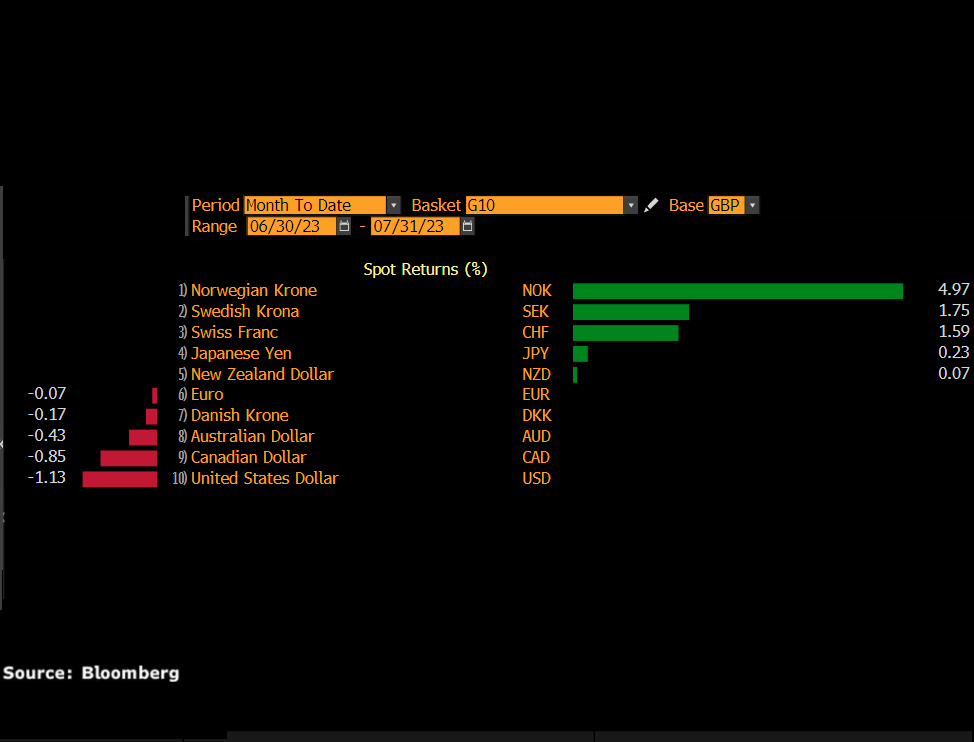Click the 06/30/23 start date field

click(291, 226)
